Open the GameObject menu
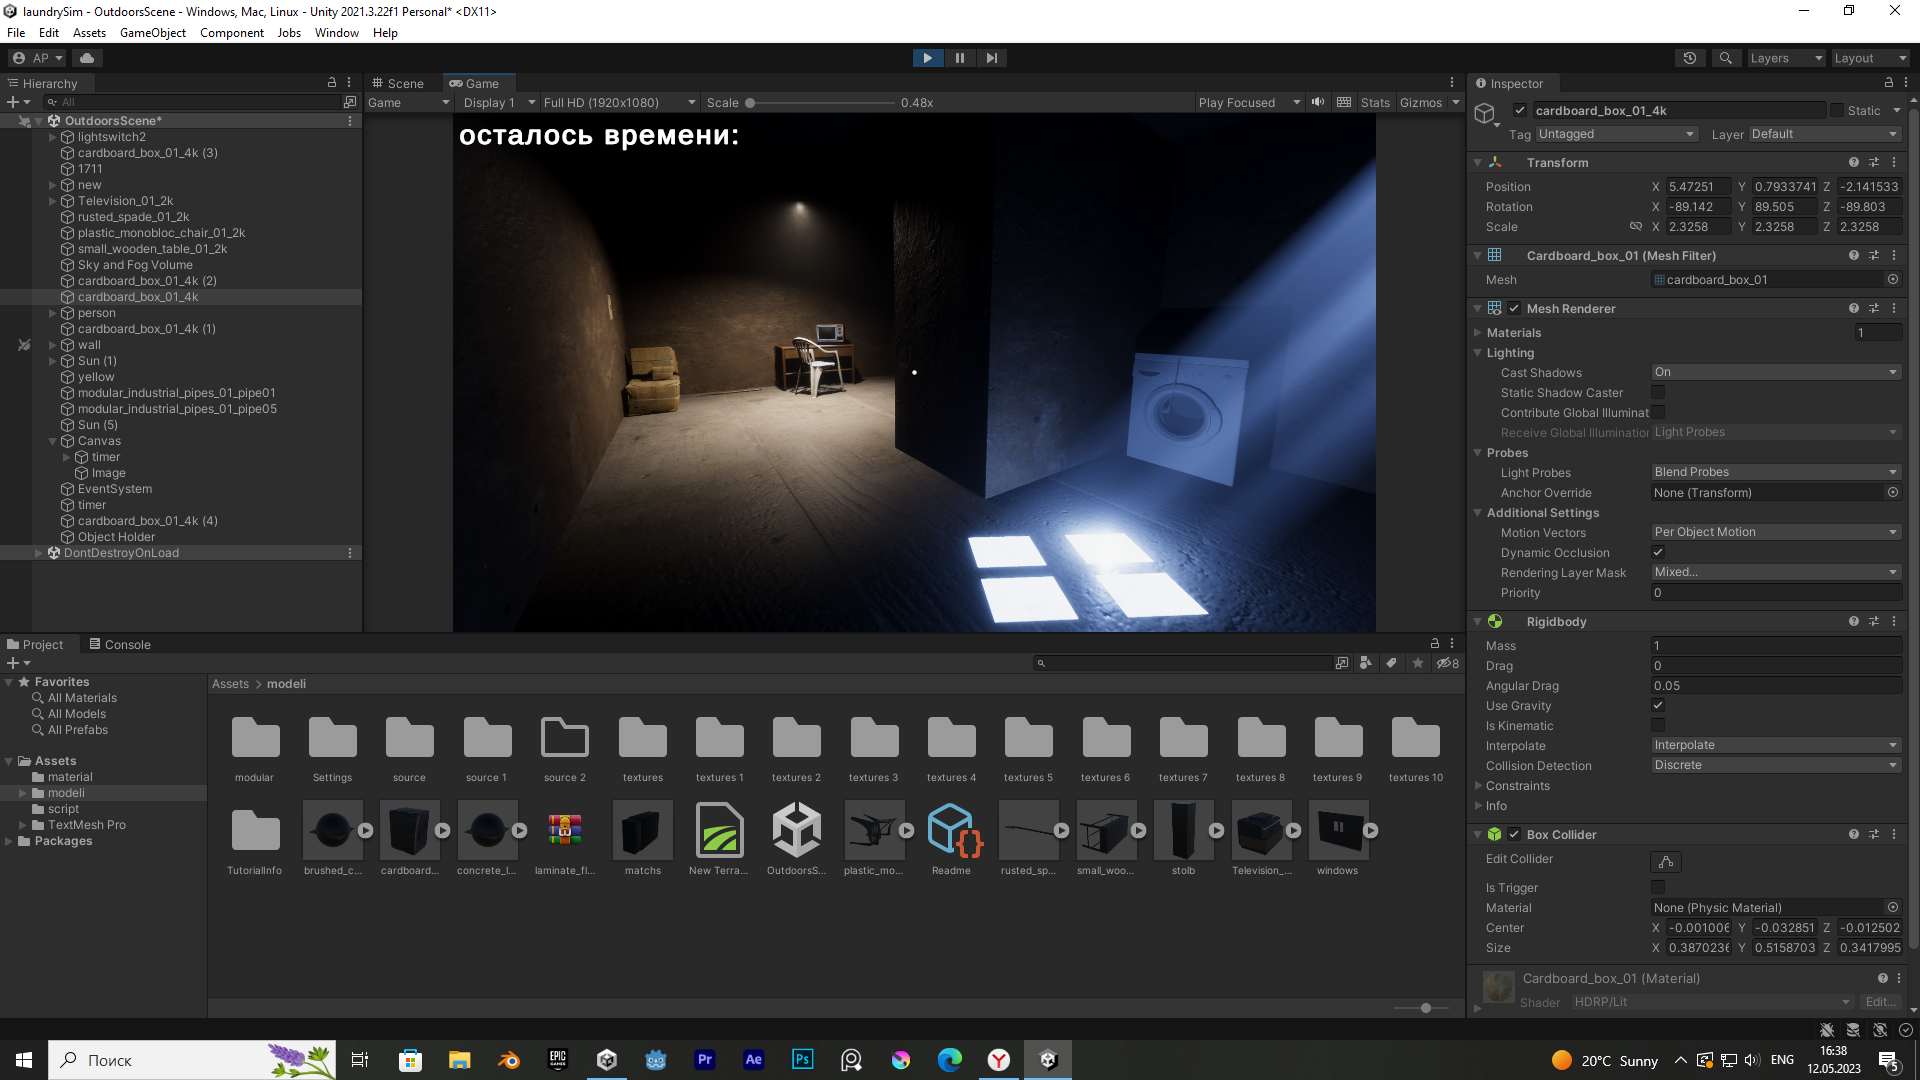 coord(153,32)
